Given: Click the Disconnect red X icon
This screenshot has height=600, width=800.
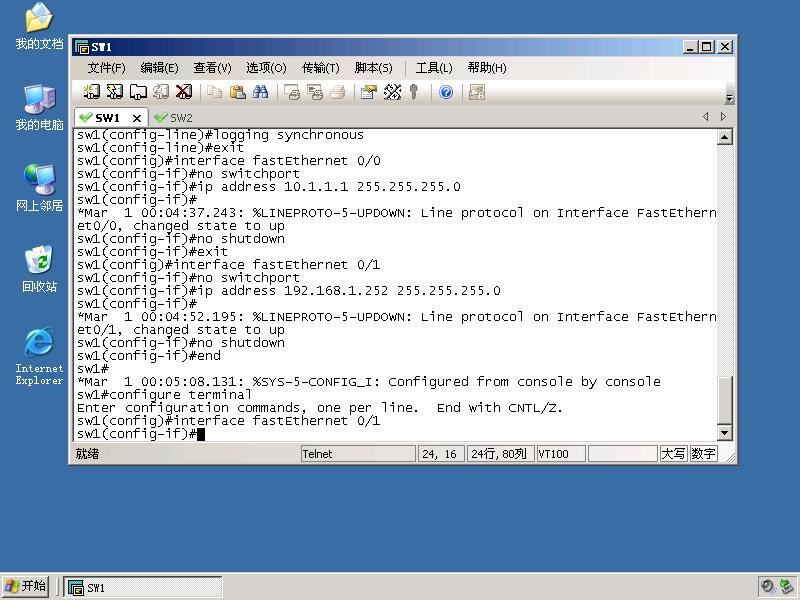Looking at the screenshot, I should click(x=184, y=92).
